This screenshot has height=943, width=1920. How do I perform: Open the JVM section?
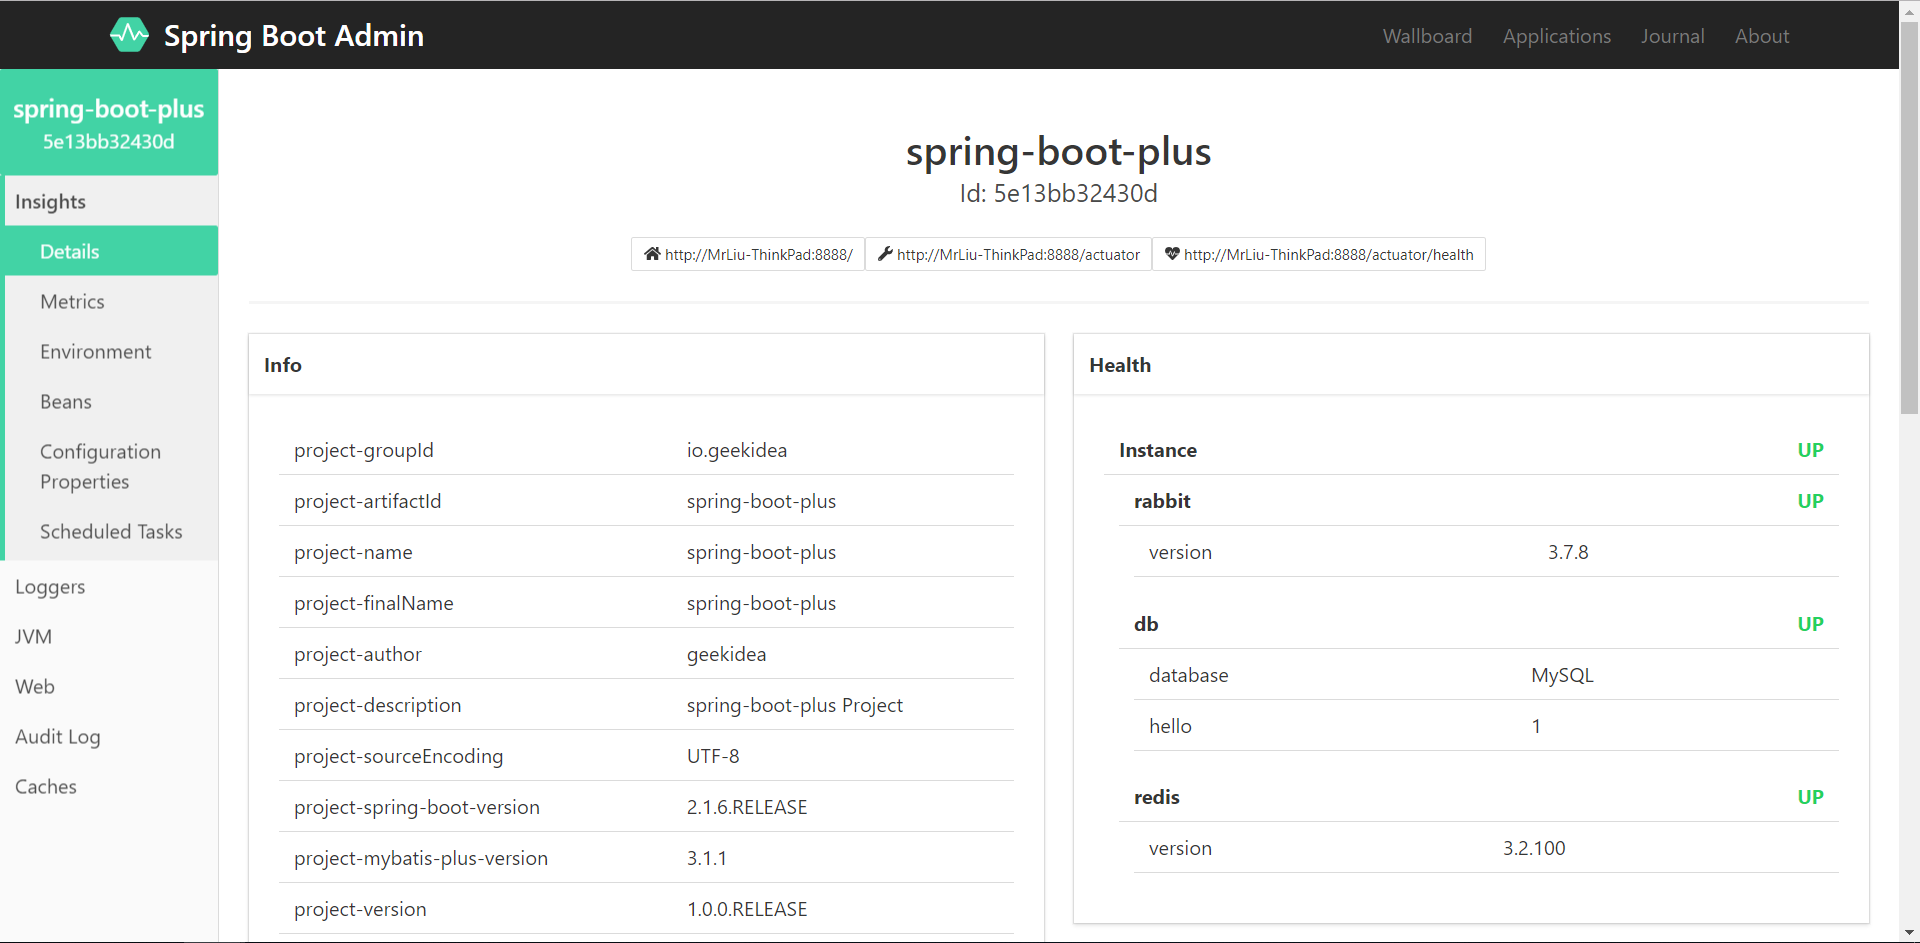click(x=109, y=636)
